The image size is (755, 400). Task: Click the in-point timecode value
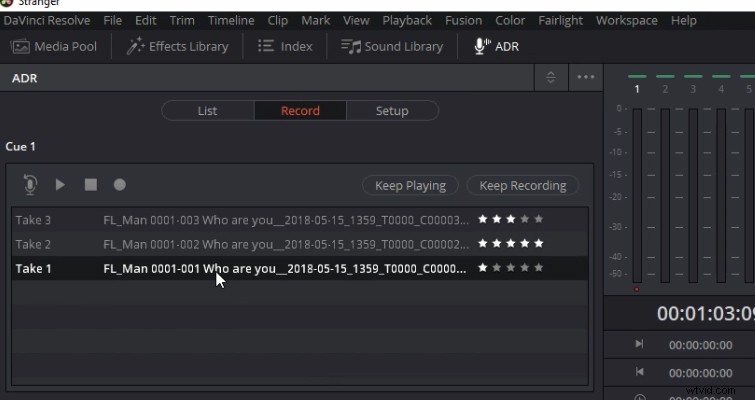(x=700, y=345)
